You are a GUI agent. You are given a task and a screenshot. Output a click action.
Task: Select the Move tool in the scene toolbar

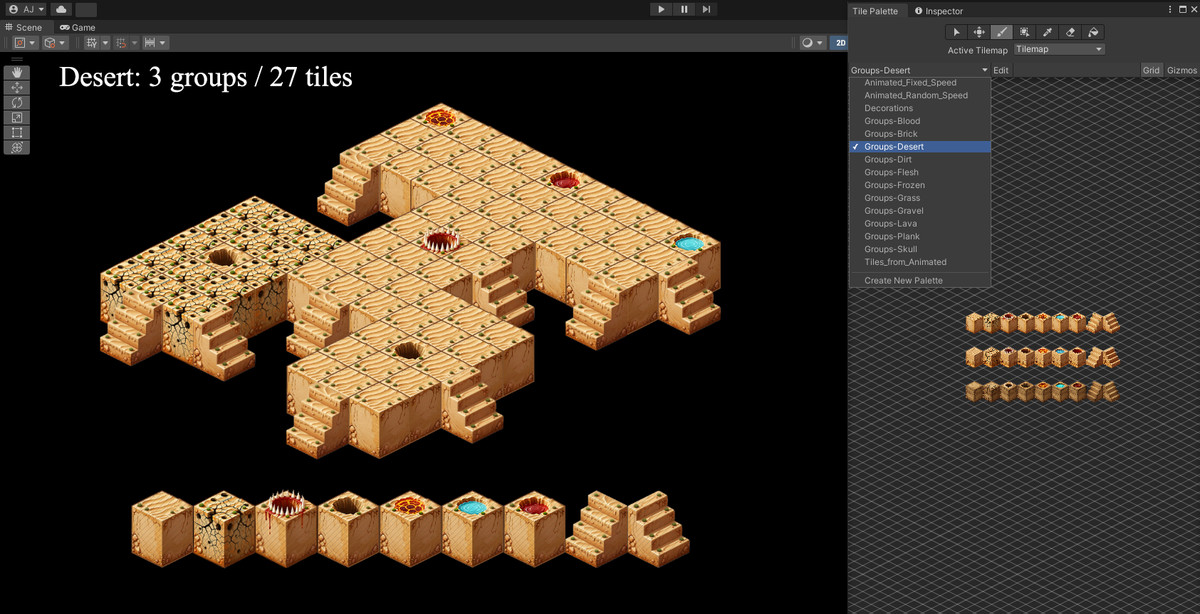[x=17, y=88]
